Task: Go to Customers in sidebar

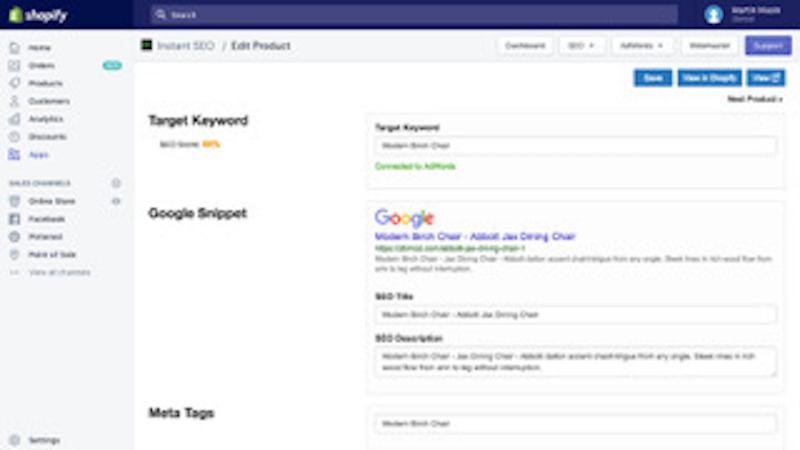Action: coord(49,101)
